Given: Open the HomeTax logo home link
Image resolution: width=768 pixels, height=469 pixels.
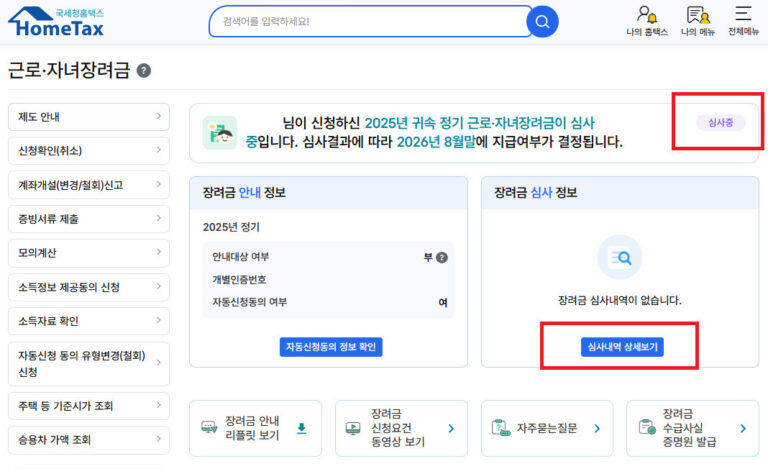Looking at the screenshot, I should click(x=56, y=22).
